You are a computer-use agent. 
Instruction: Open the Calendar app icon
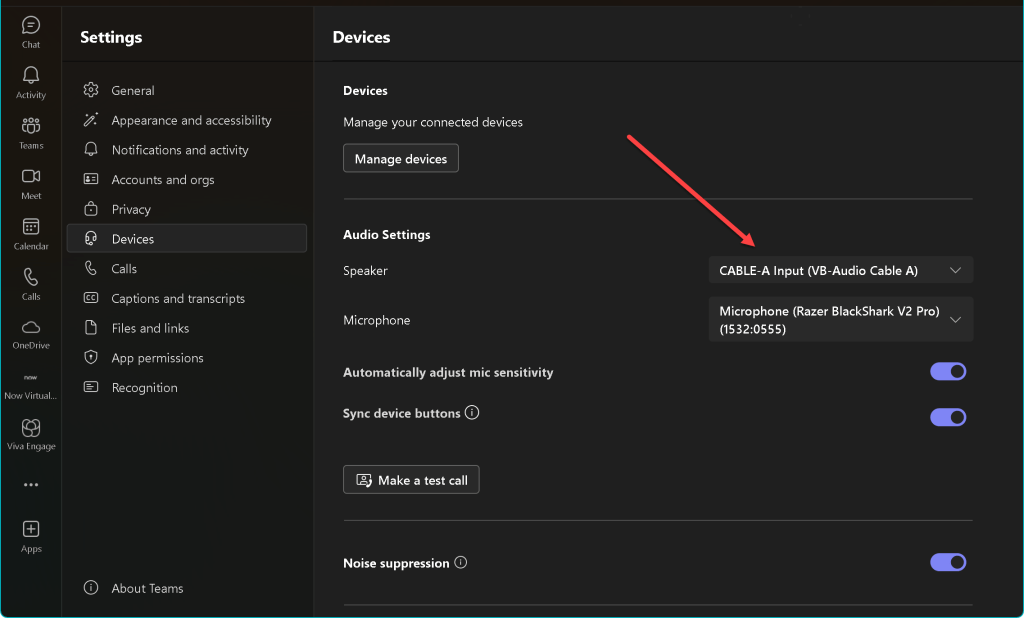[x=31, y=227]
